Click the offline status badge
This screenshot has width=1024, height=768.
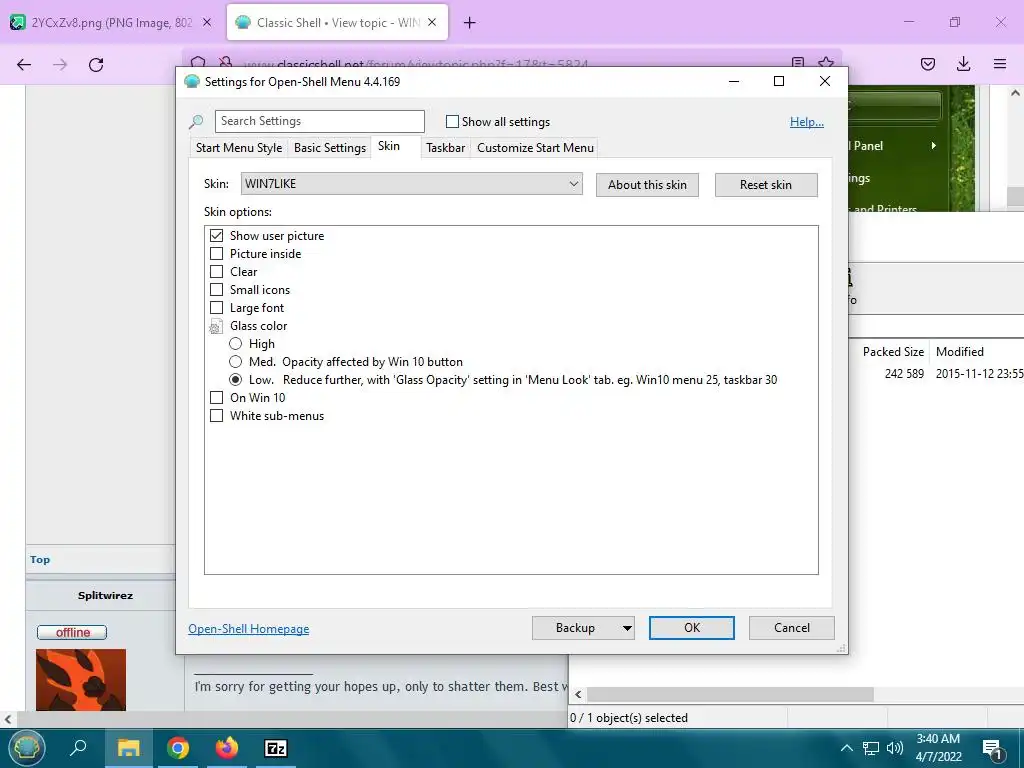point(72,632)
